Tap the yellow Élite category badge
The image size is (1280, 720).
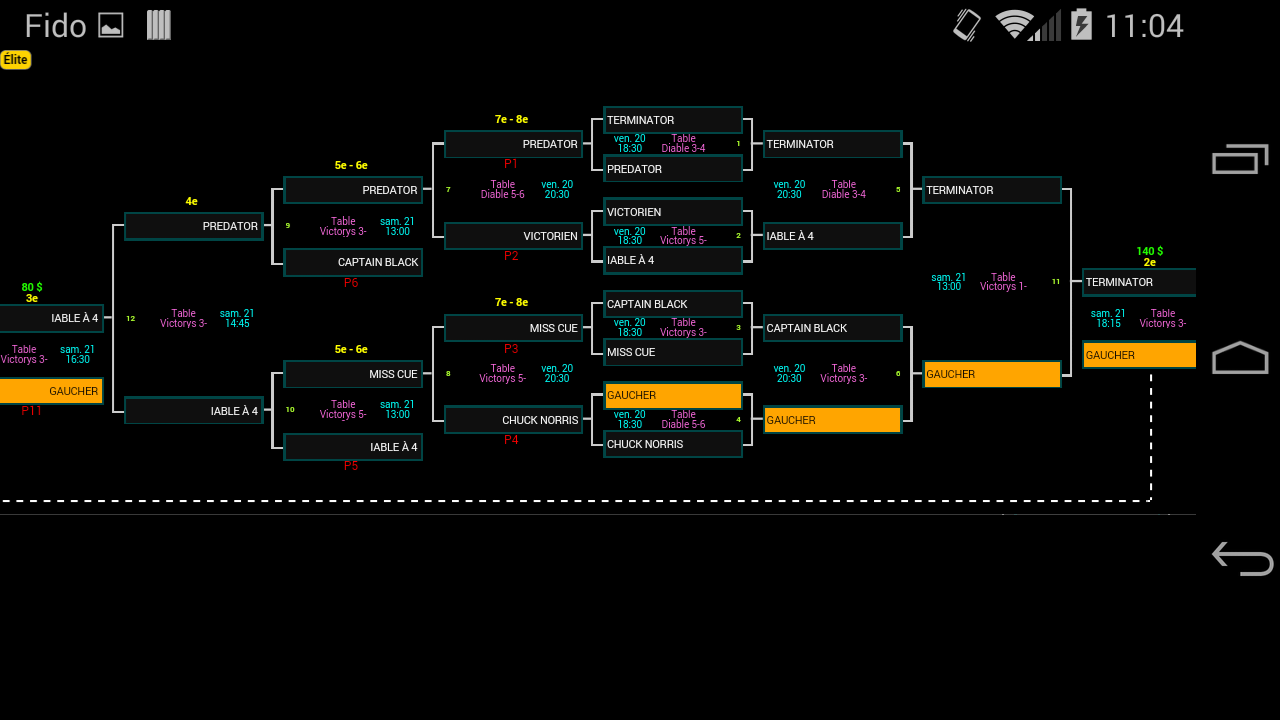pyautogui.click(x=16, y=60)
